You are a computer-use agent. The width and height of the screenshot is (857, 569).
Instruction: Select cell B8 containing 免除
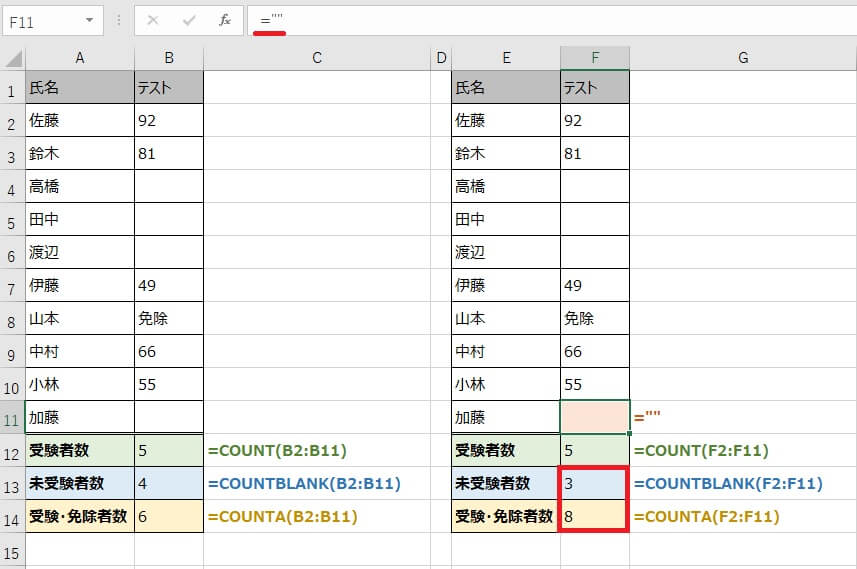[x=169, y=318]
